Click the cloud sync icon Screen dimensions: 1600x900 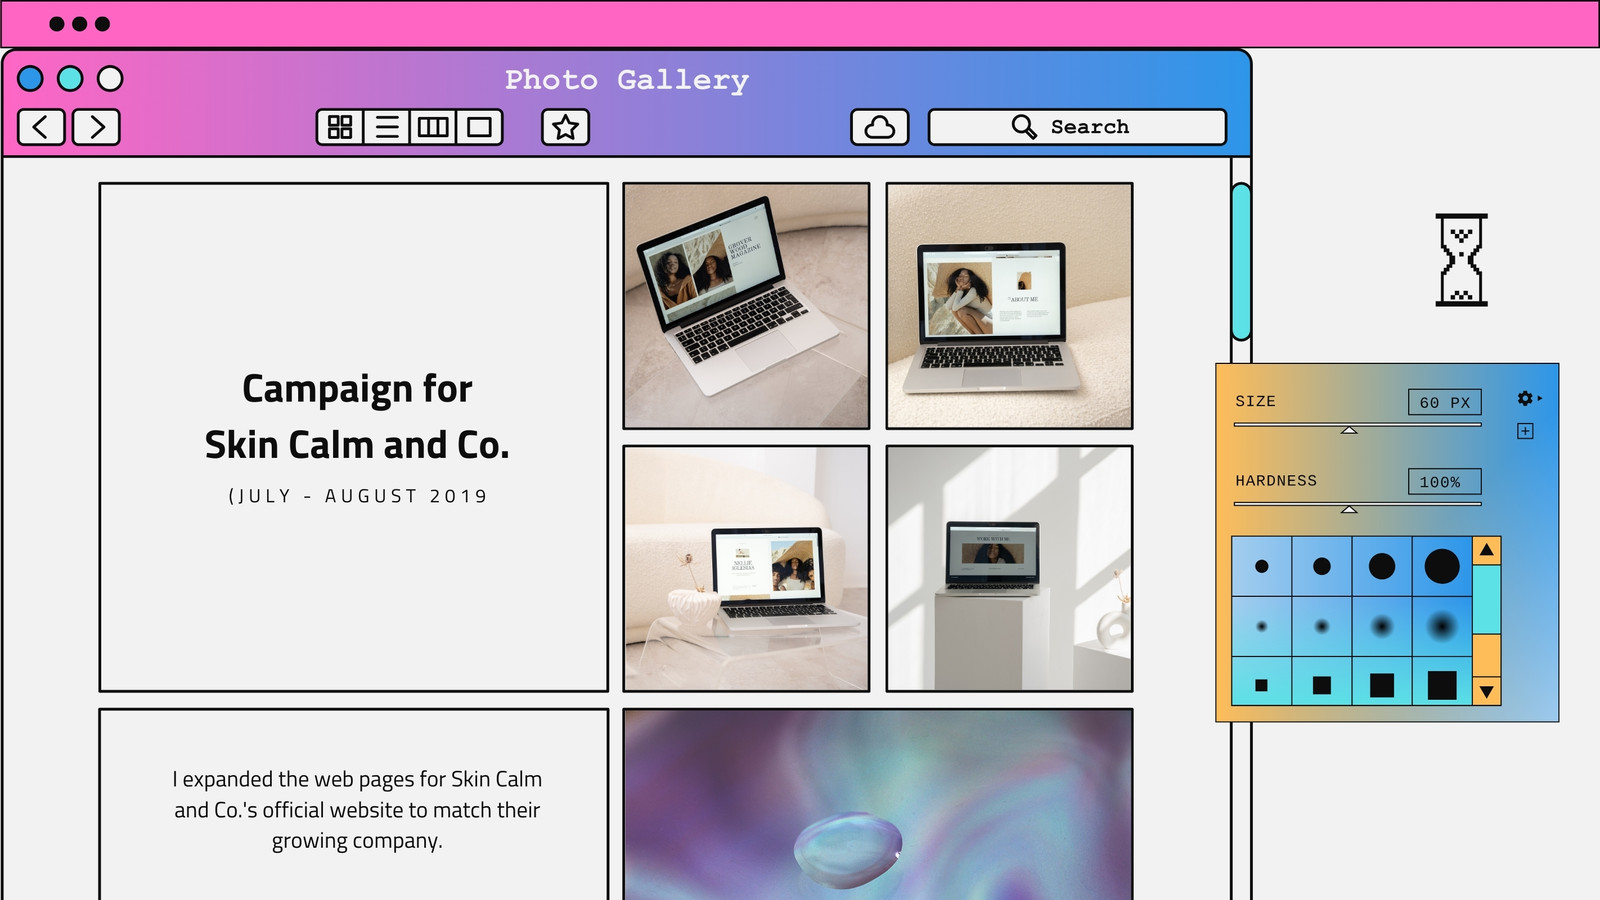click(x=880, y=127)
